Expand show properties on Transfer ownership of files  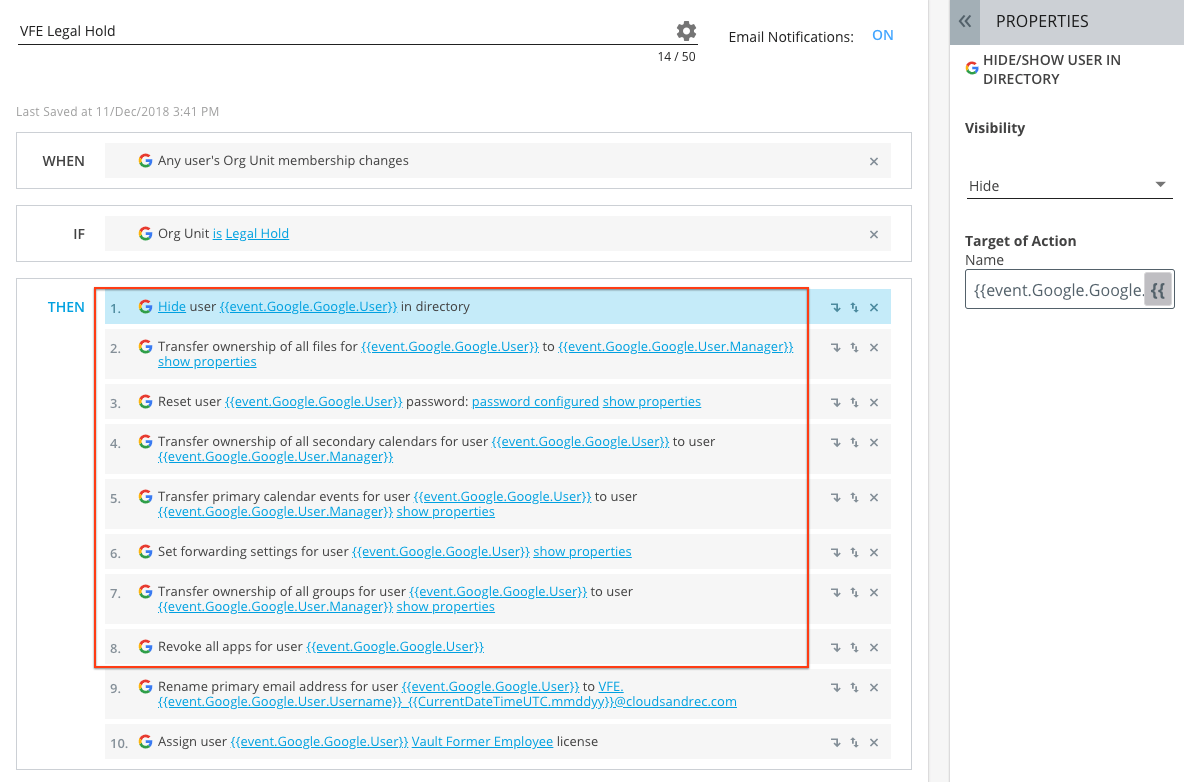206,361
